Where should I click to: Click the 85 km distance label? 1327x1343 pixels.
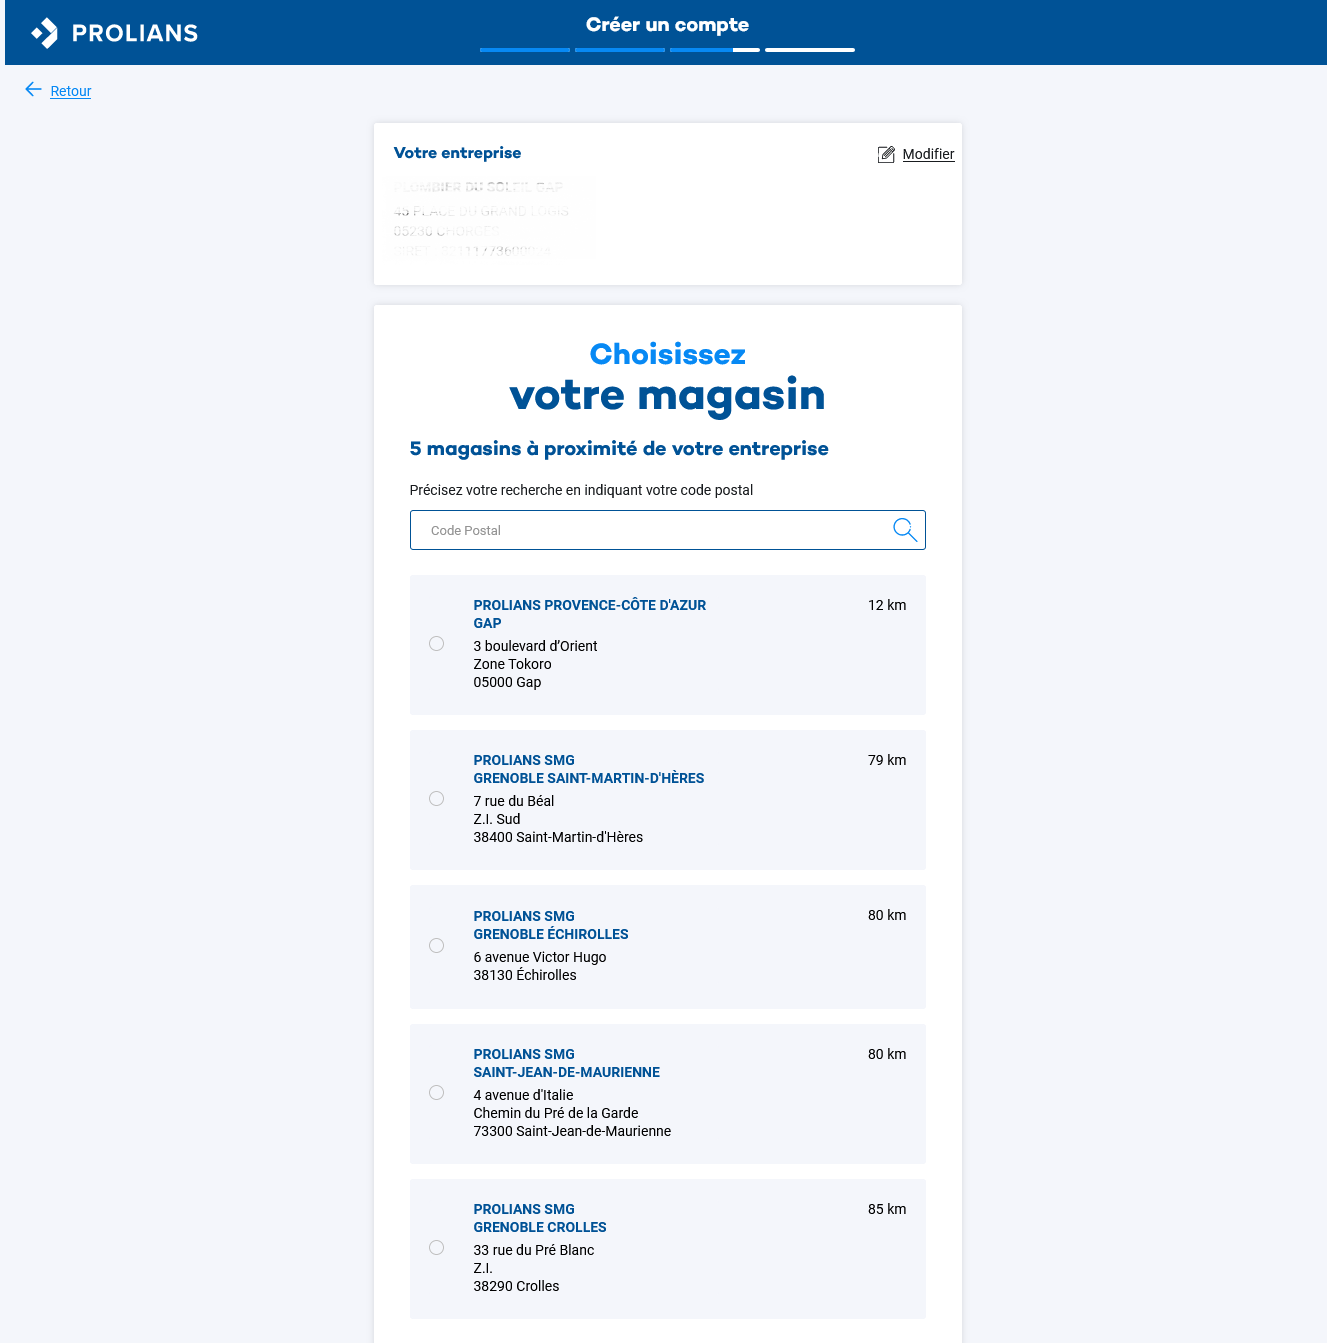pyautogui.click(x=887, y=1209)
